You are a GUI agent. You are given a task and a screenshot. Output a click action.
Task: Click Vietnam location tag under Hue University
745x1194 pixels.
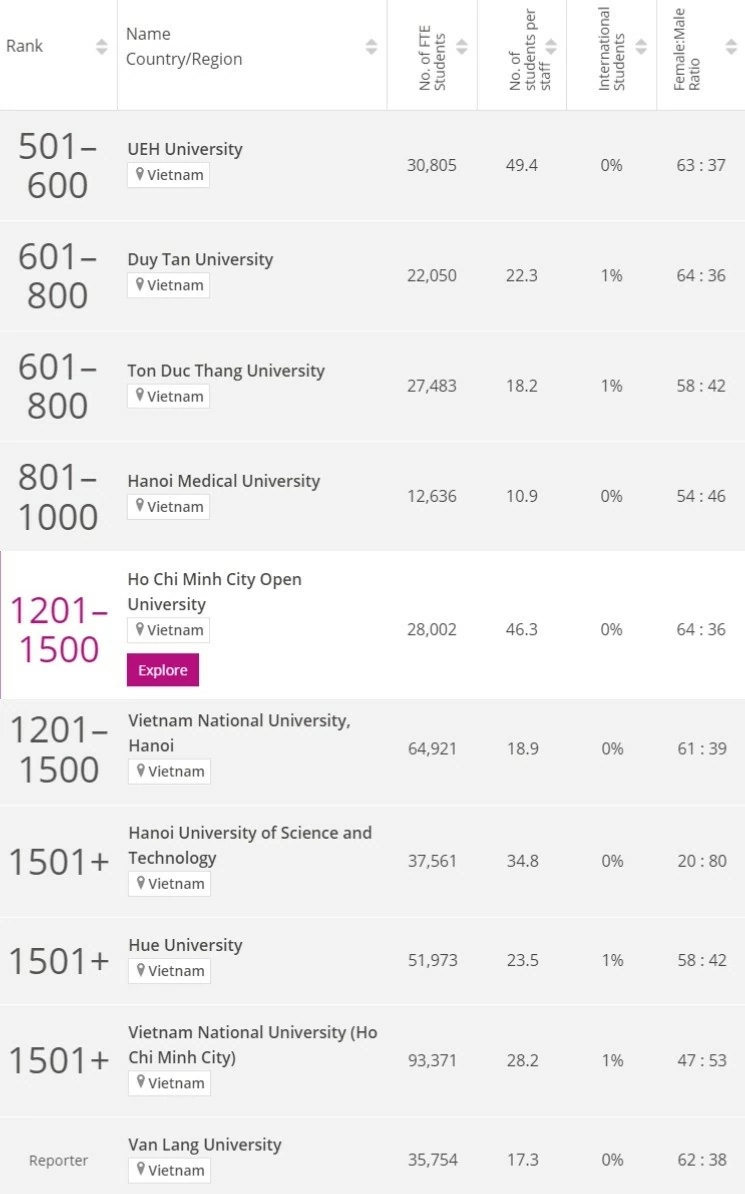169,971
